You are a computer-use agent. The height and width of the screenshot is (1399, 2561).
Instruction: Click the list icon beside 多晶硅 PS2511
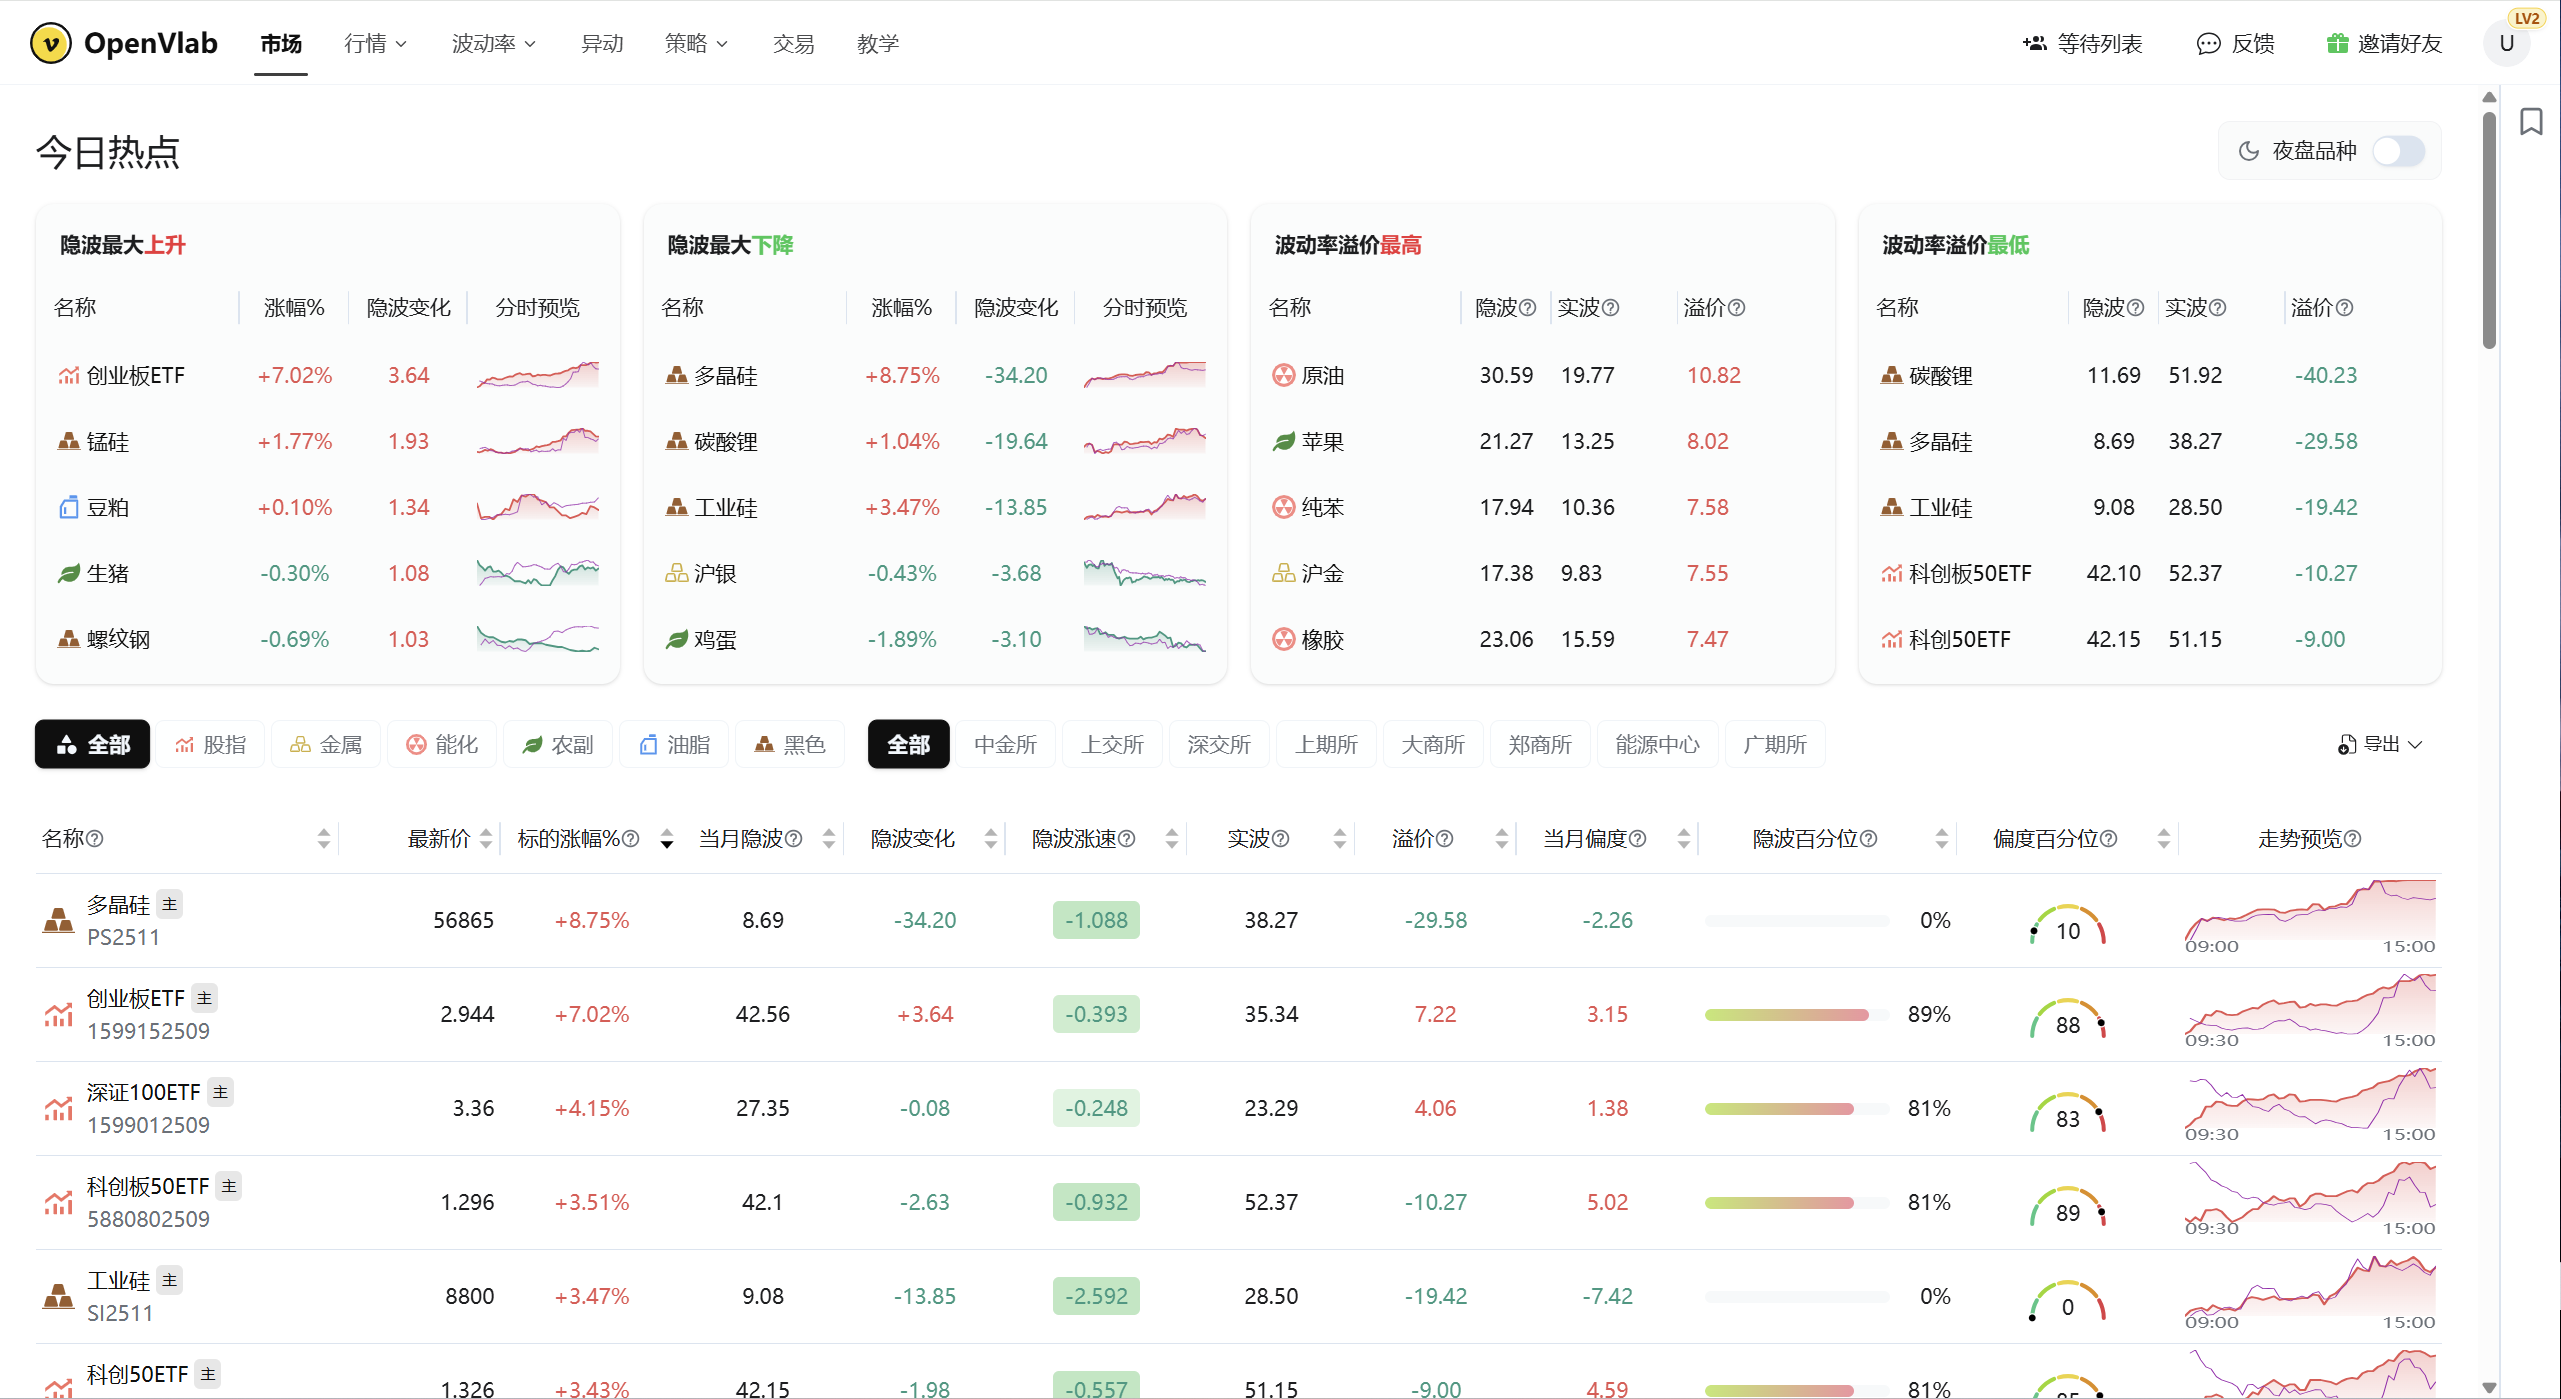[170, 904]
